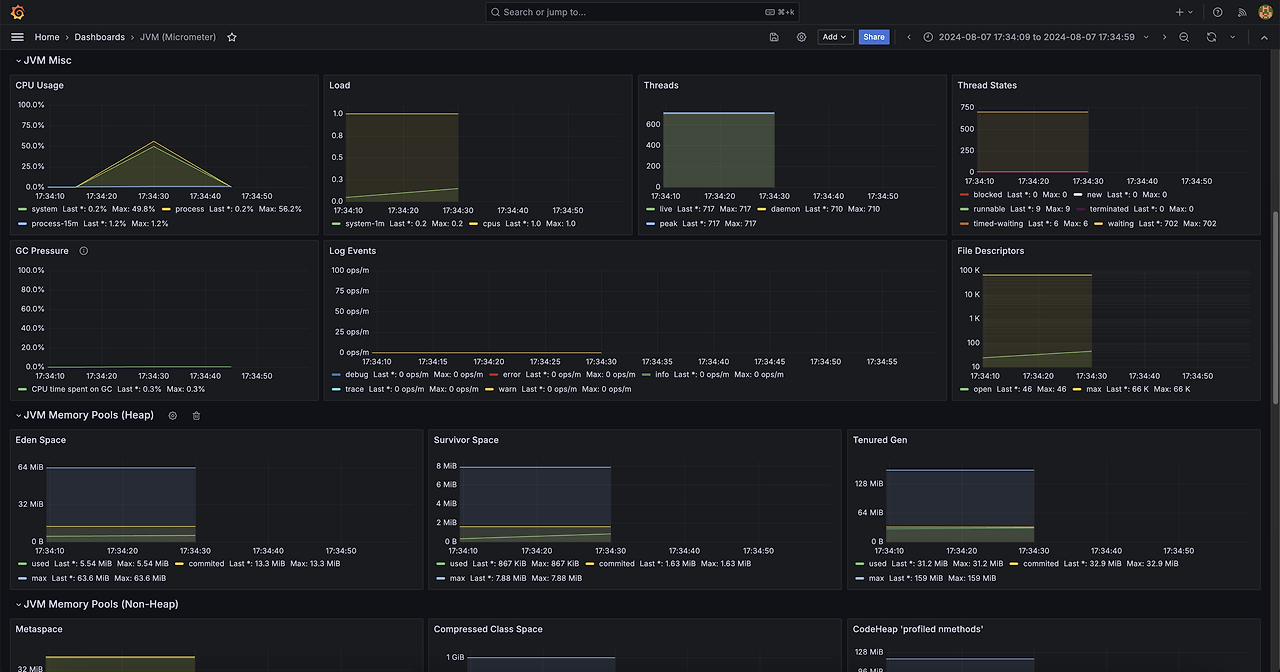This screenshot has width=1280, height=672.
Task: Open the Add dropdown
Action: (834, 37)
